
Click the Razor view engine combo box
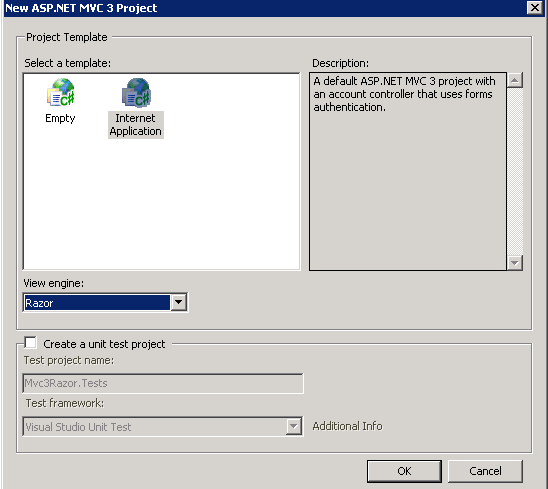pyautogui.click(x=105, y=303)
